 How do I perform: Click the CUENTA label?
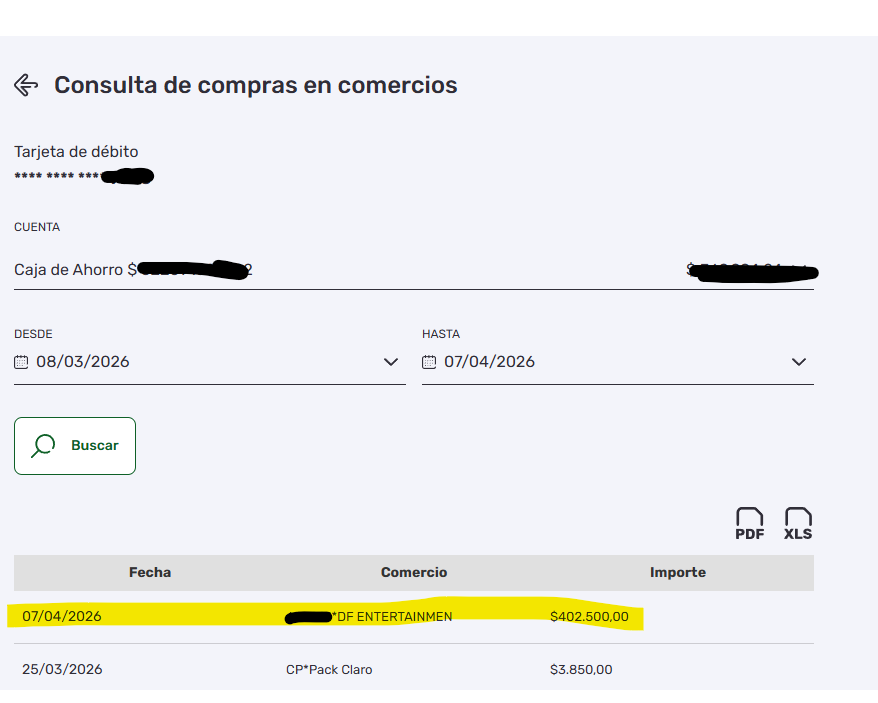37,227
